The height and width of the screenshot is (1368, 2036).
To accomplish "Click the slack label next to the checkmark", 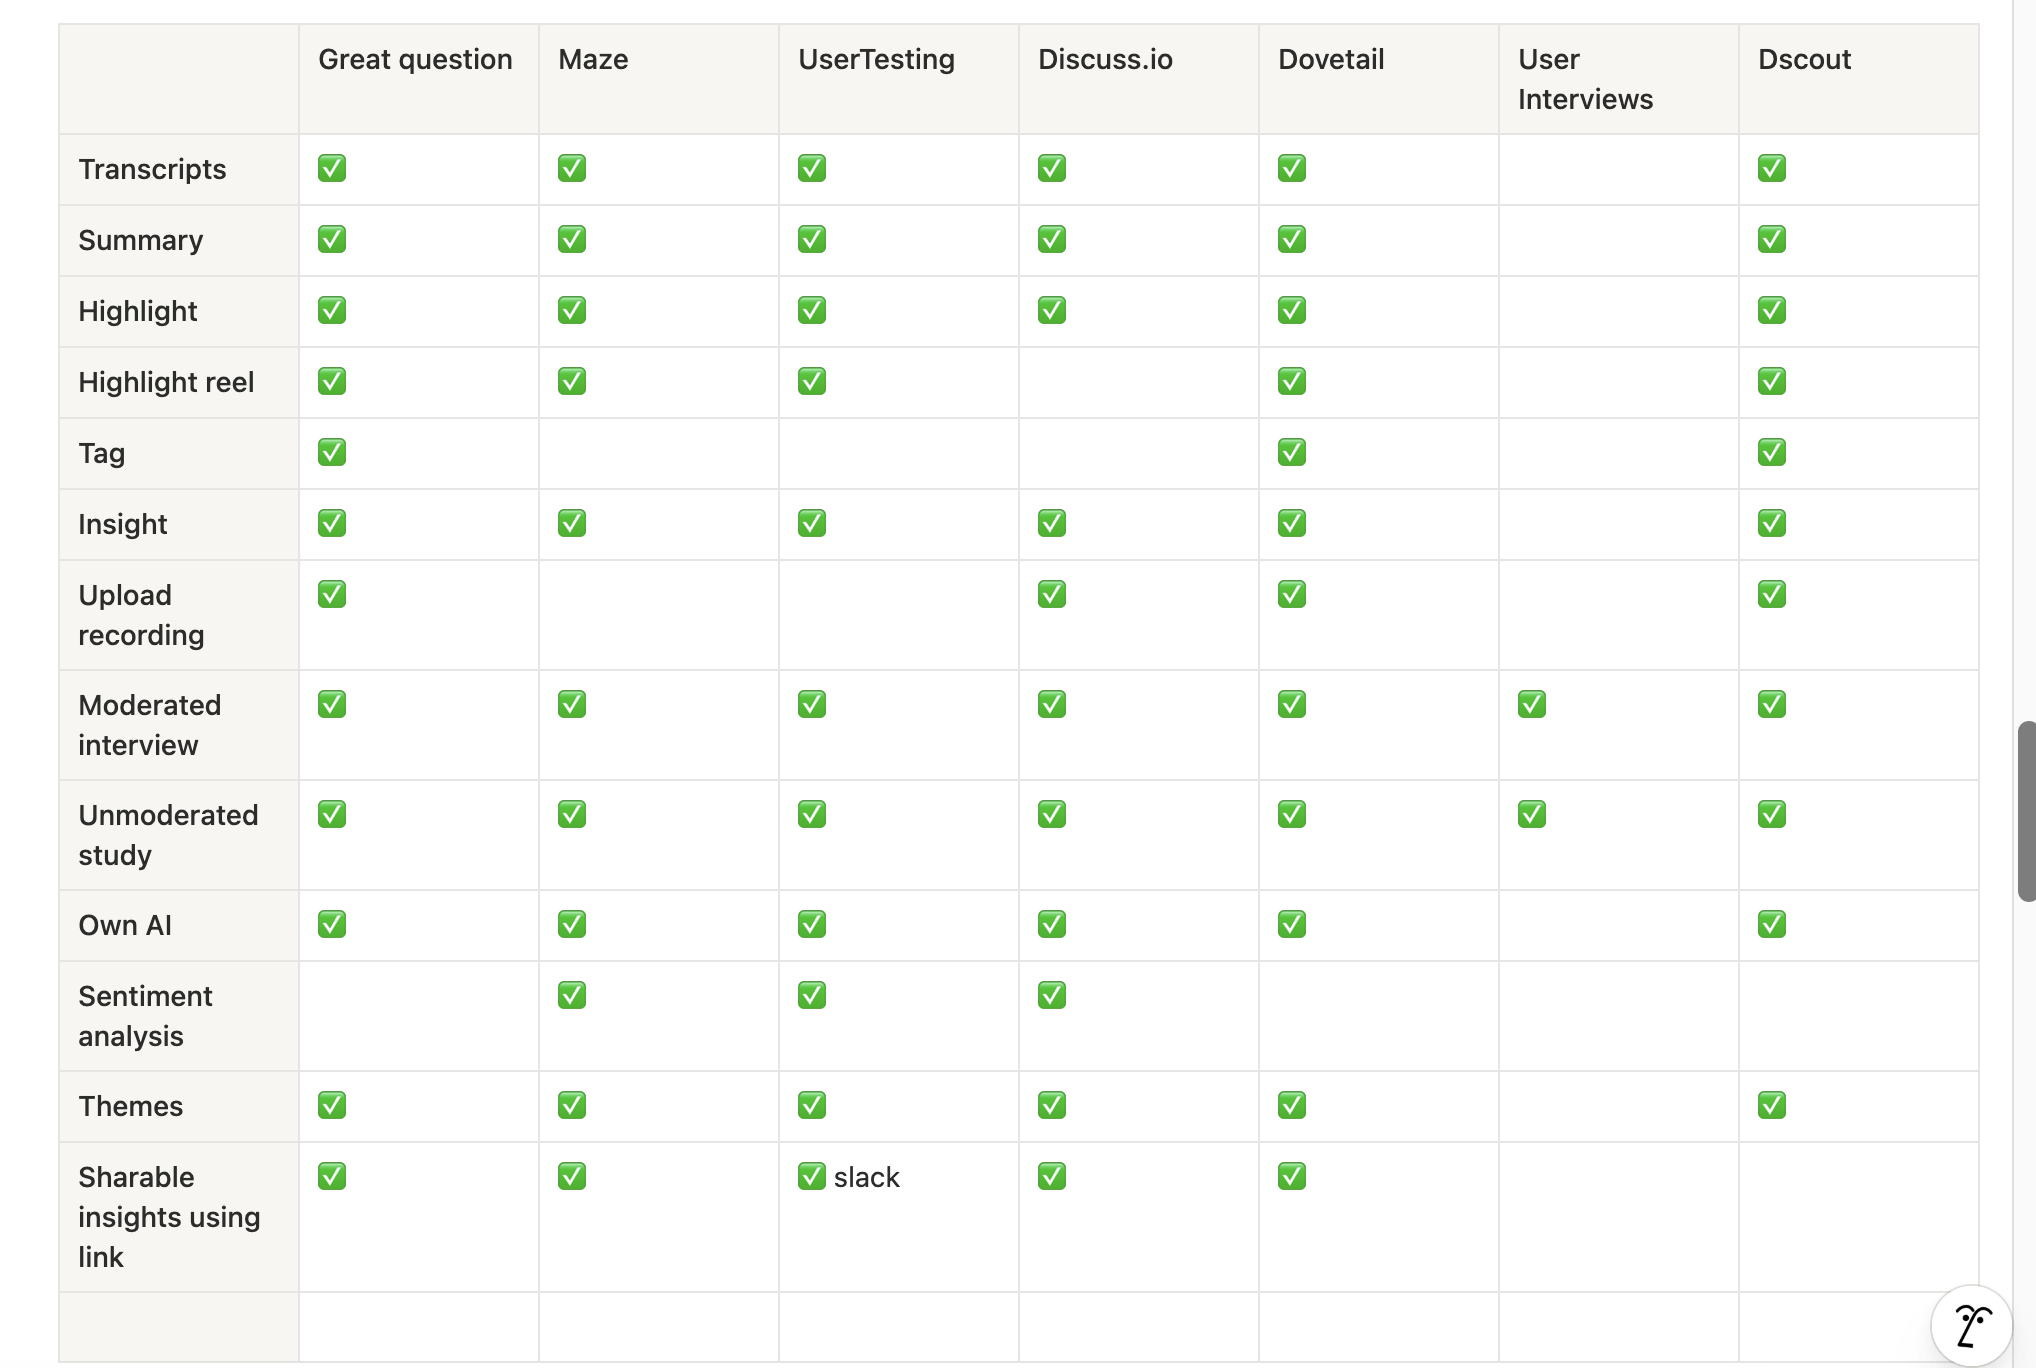I will [866, 1177].
